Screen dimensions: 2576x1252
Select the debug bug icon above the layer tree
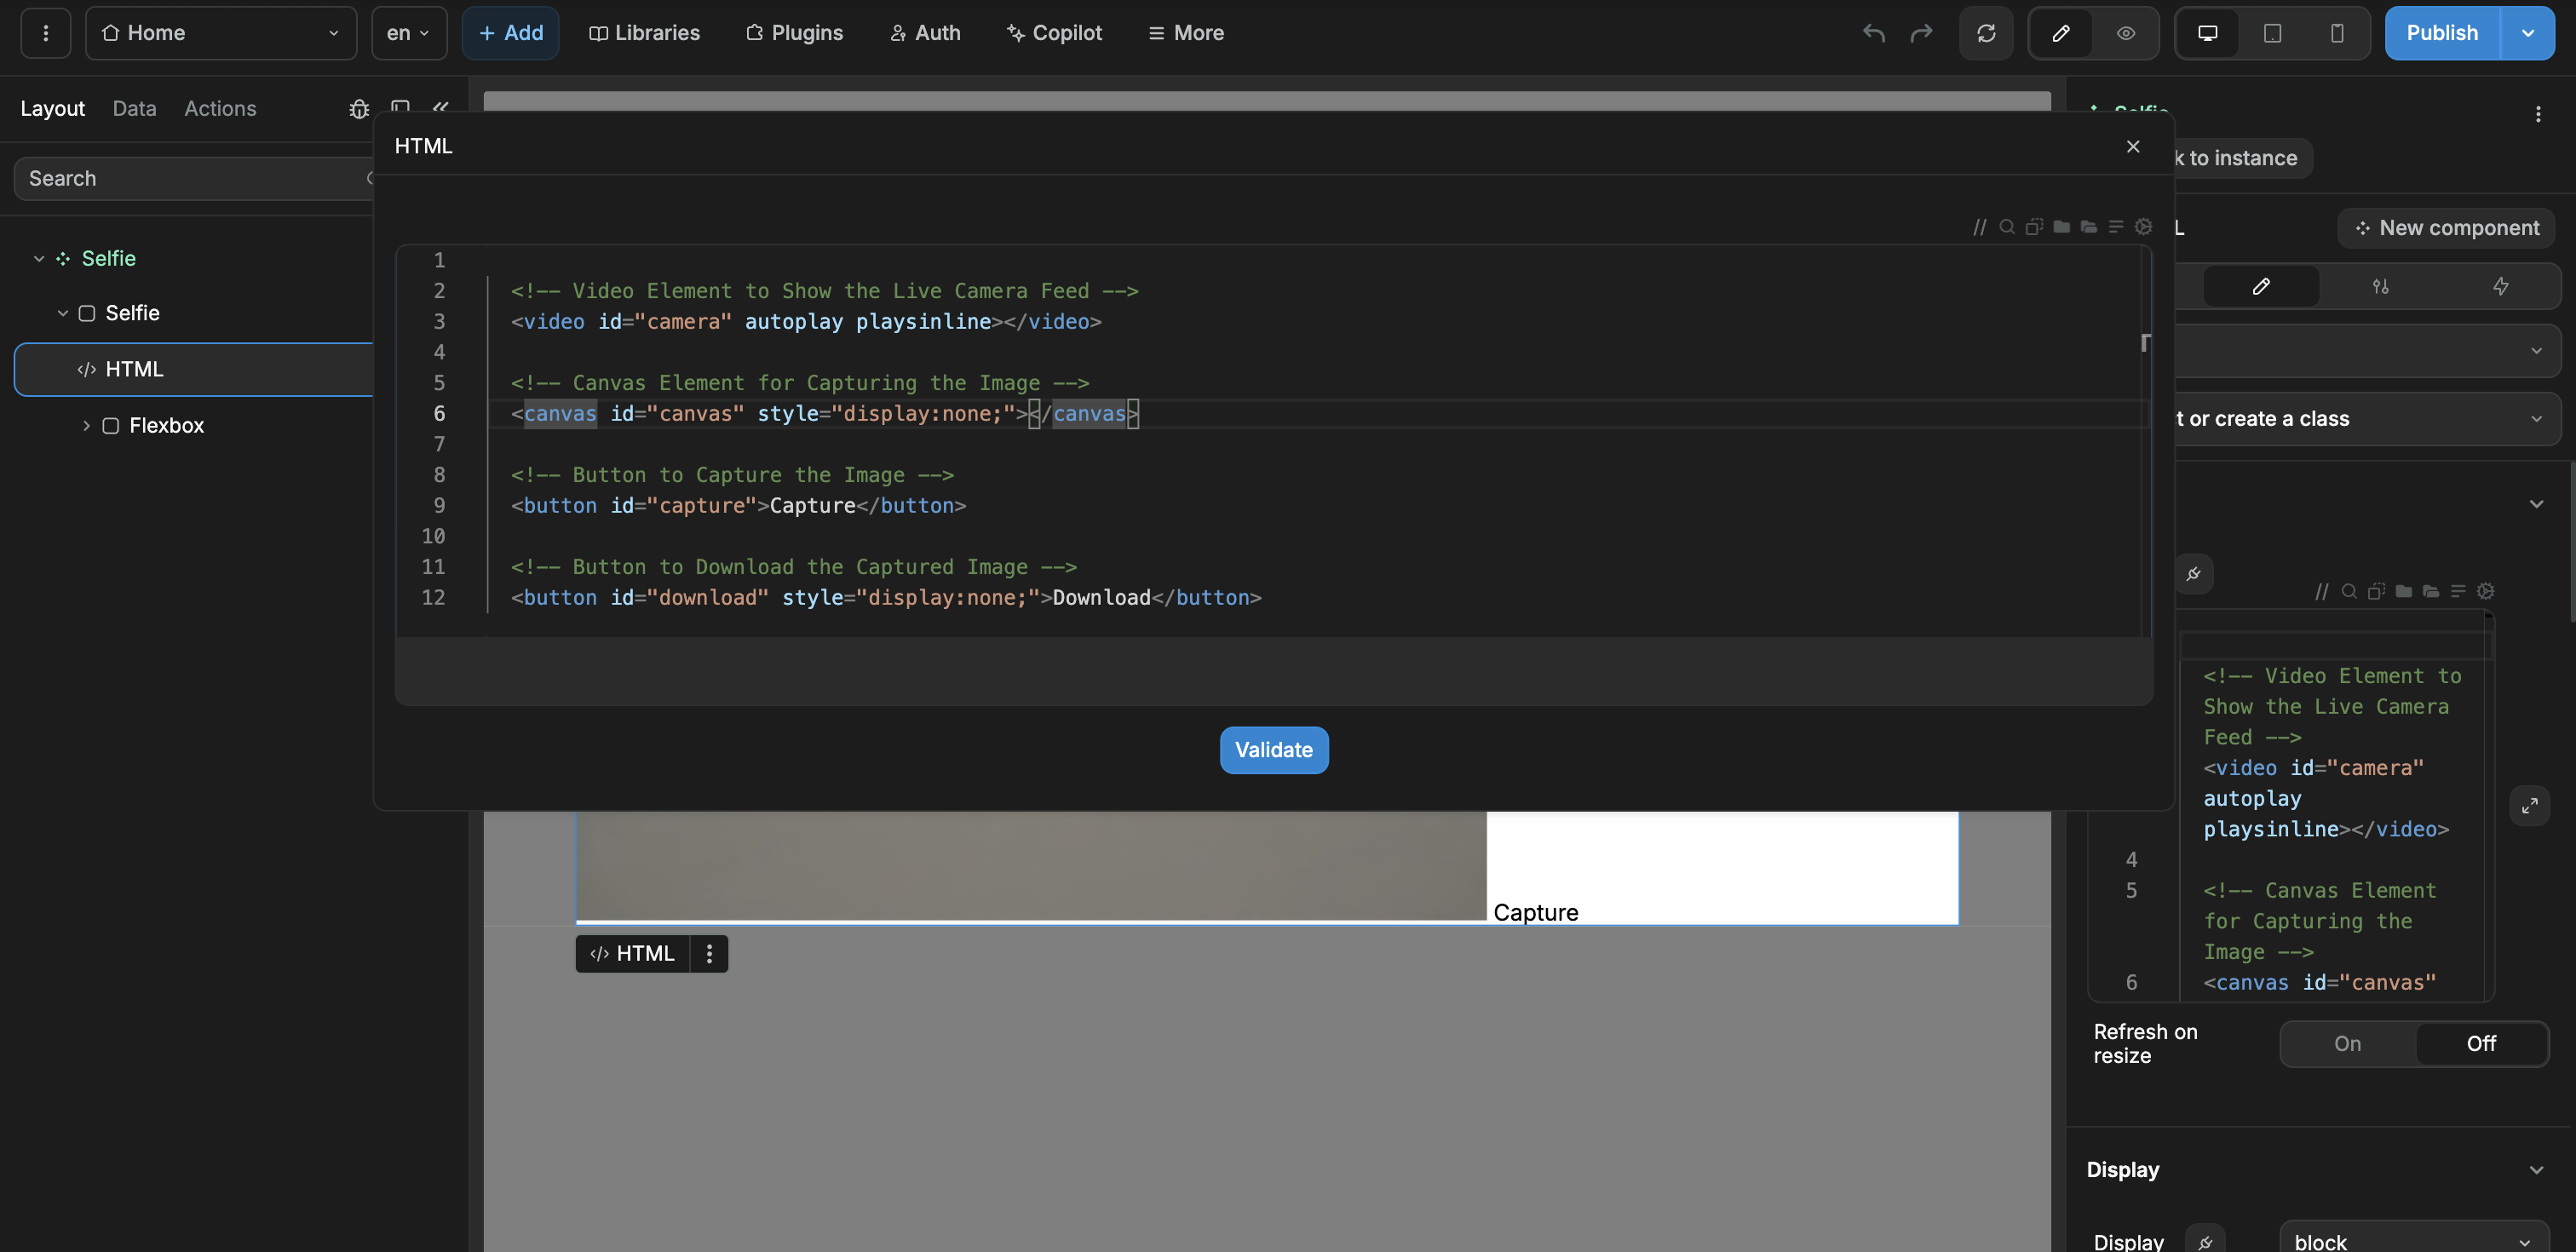click(359, 109)
